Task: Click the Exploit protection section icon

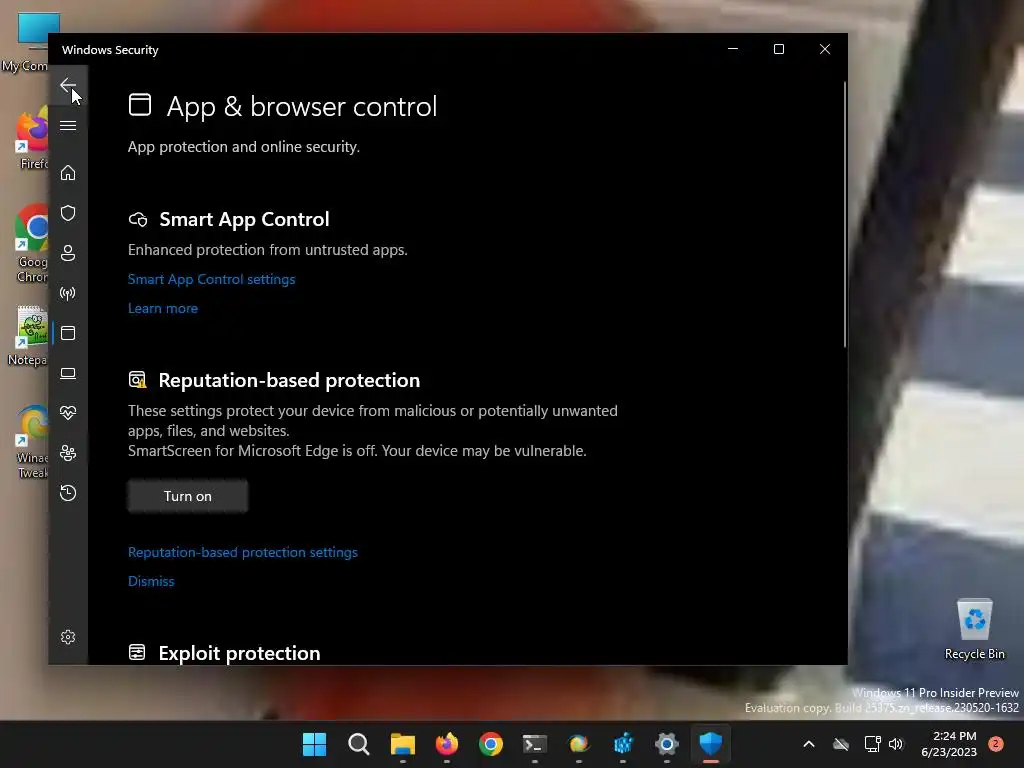Action: (x=137, y=652)
